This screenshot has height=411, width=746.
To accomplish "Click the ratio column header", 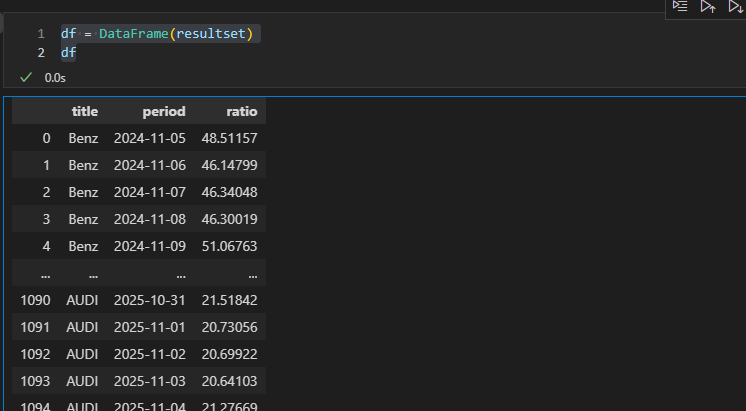I will (x=242, y=111).
